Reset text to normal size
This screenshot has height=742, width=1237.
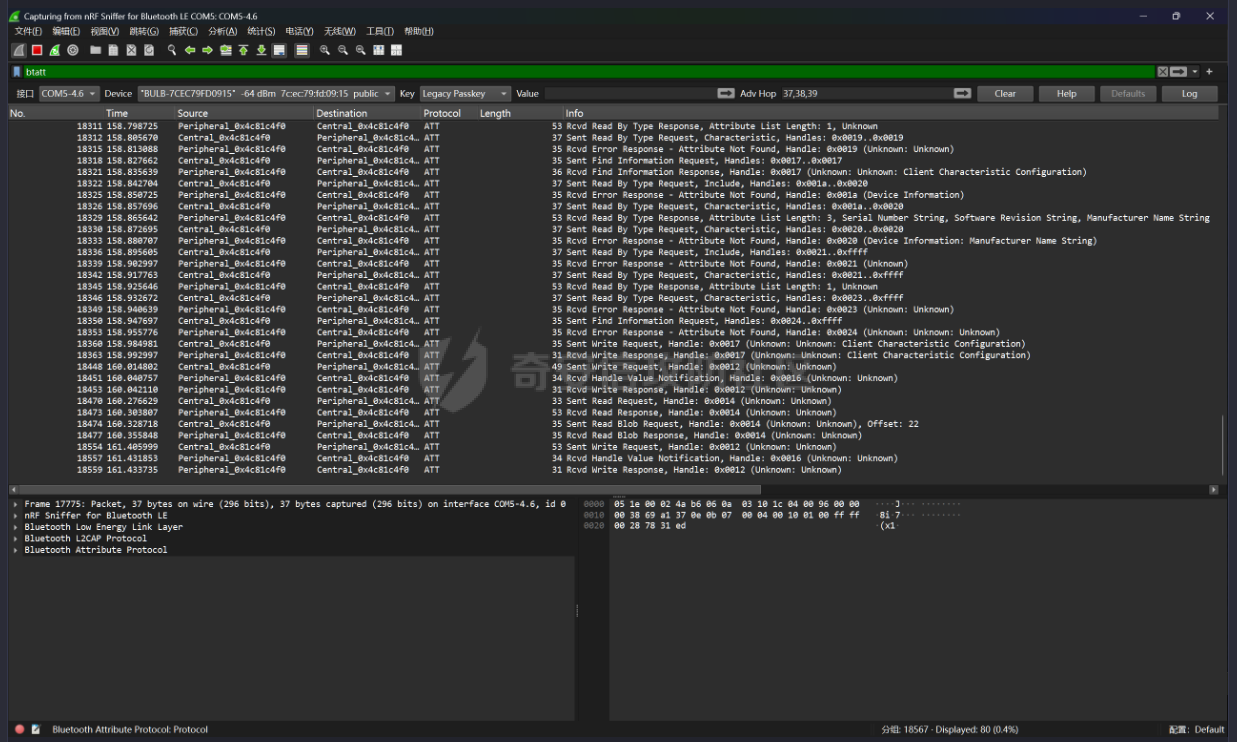pos(361,50)
